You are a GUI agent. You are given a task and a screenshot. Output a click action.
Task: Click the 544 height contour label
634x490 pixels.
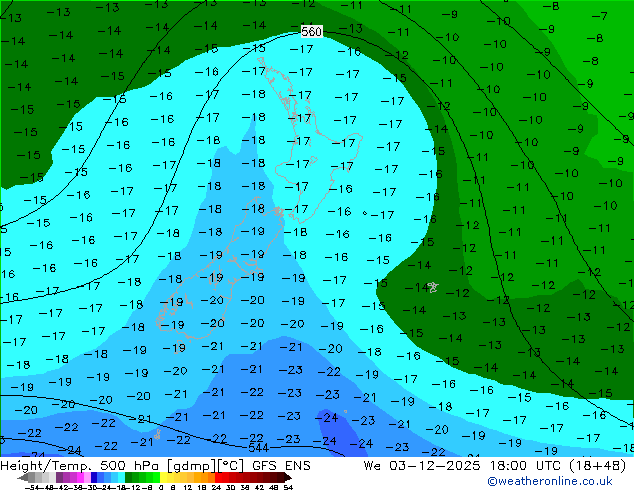pyautogui.click(x=258, y=448)
